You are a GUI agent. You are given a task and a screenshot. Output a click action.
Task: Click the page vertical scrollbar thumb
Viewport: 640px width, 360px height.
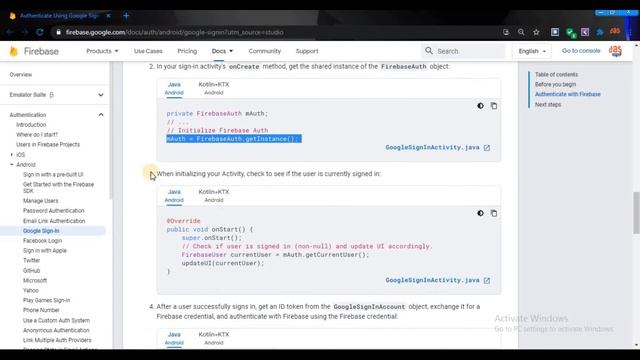tap(636, 213)
